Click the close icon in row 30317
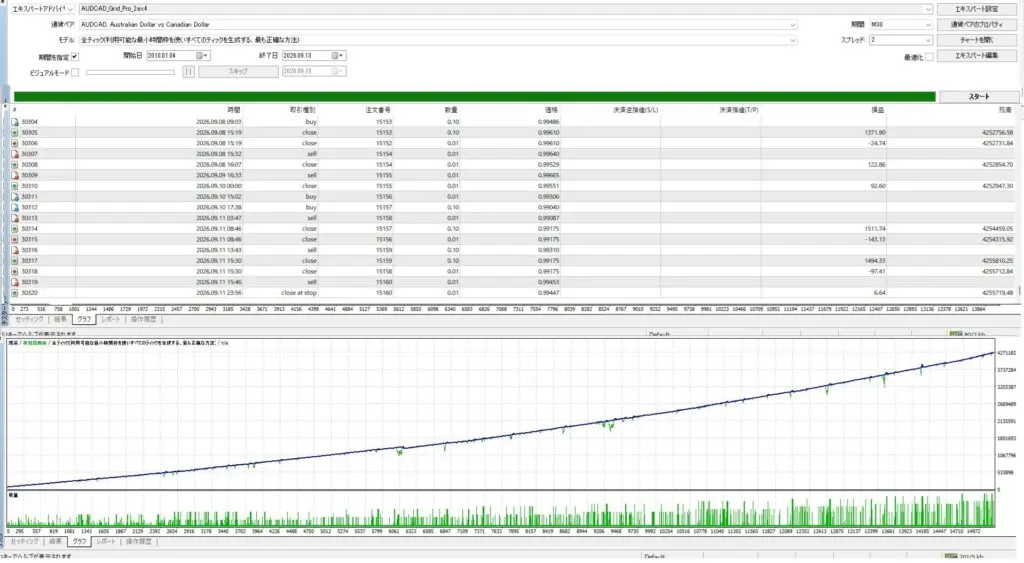Viewport: 1024px width, 563px height. tap(14, 261)
